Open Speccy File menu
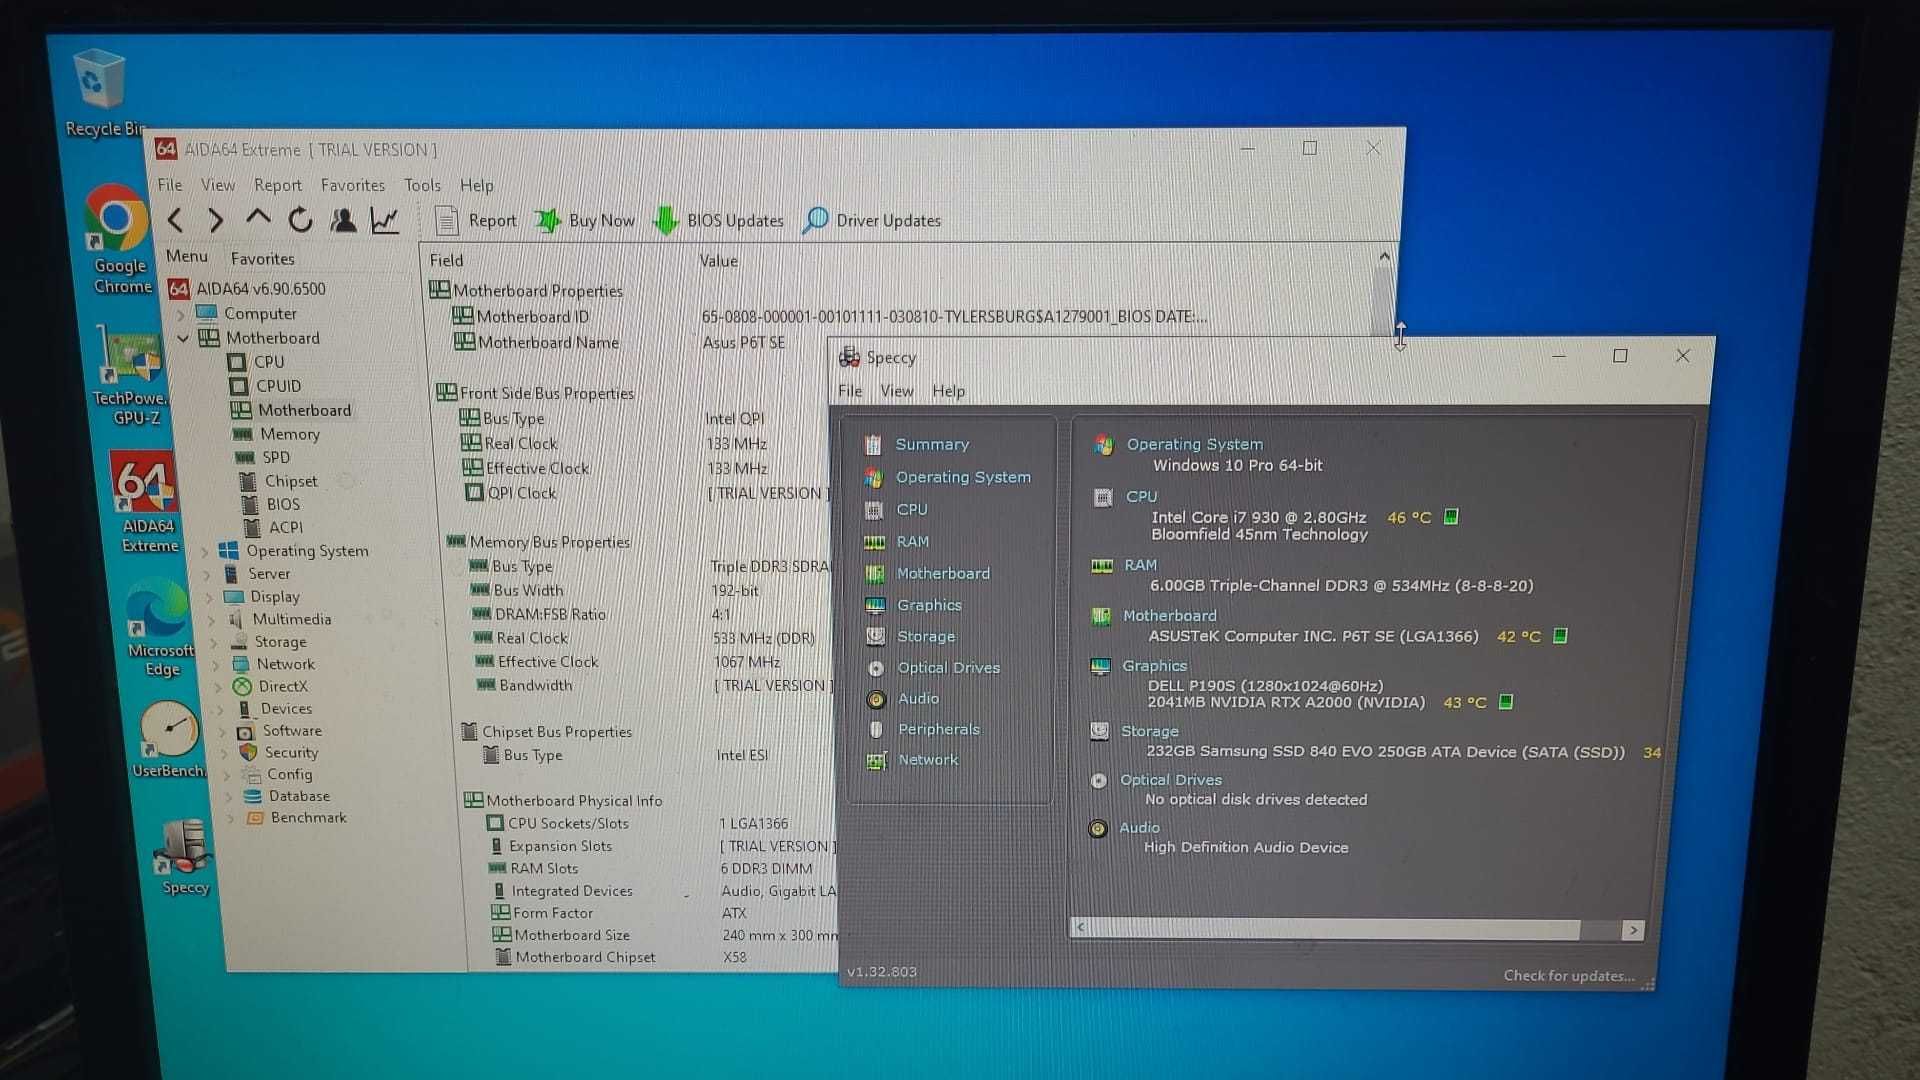The image size is (1920, 1080). (x=850, y=391)
